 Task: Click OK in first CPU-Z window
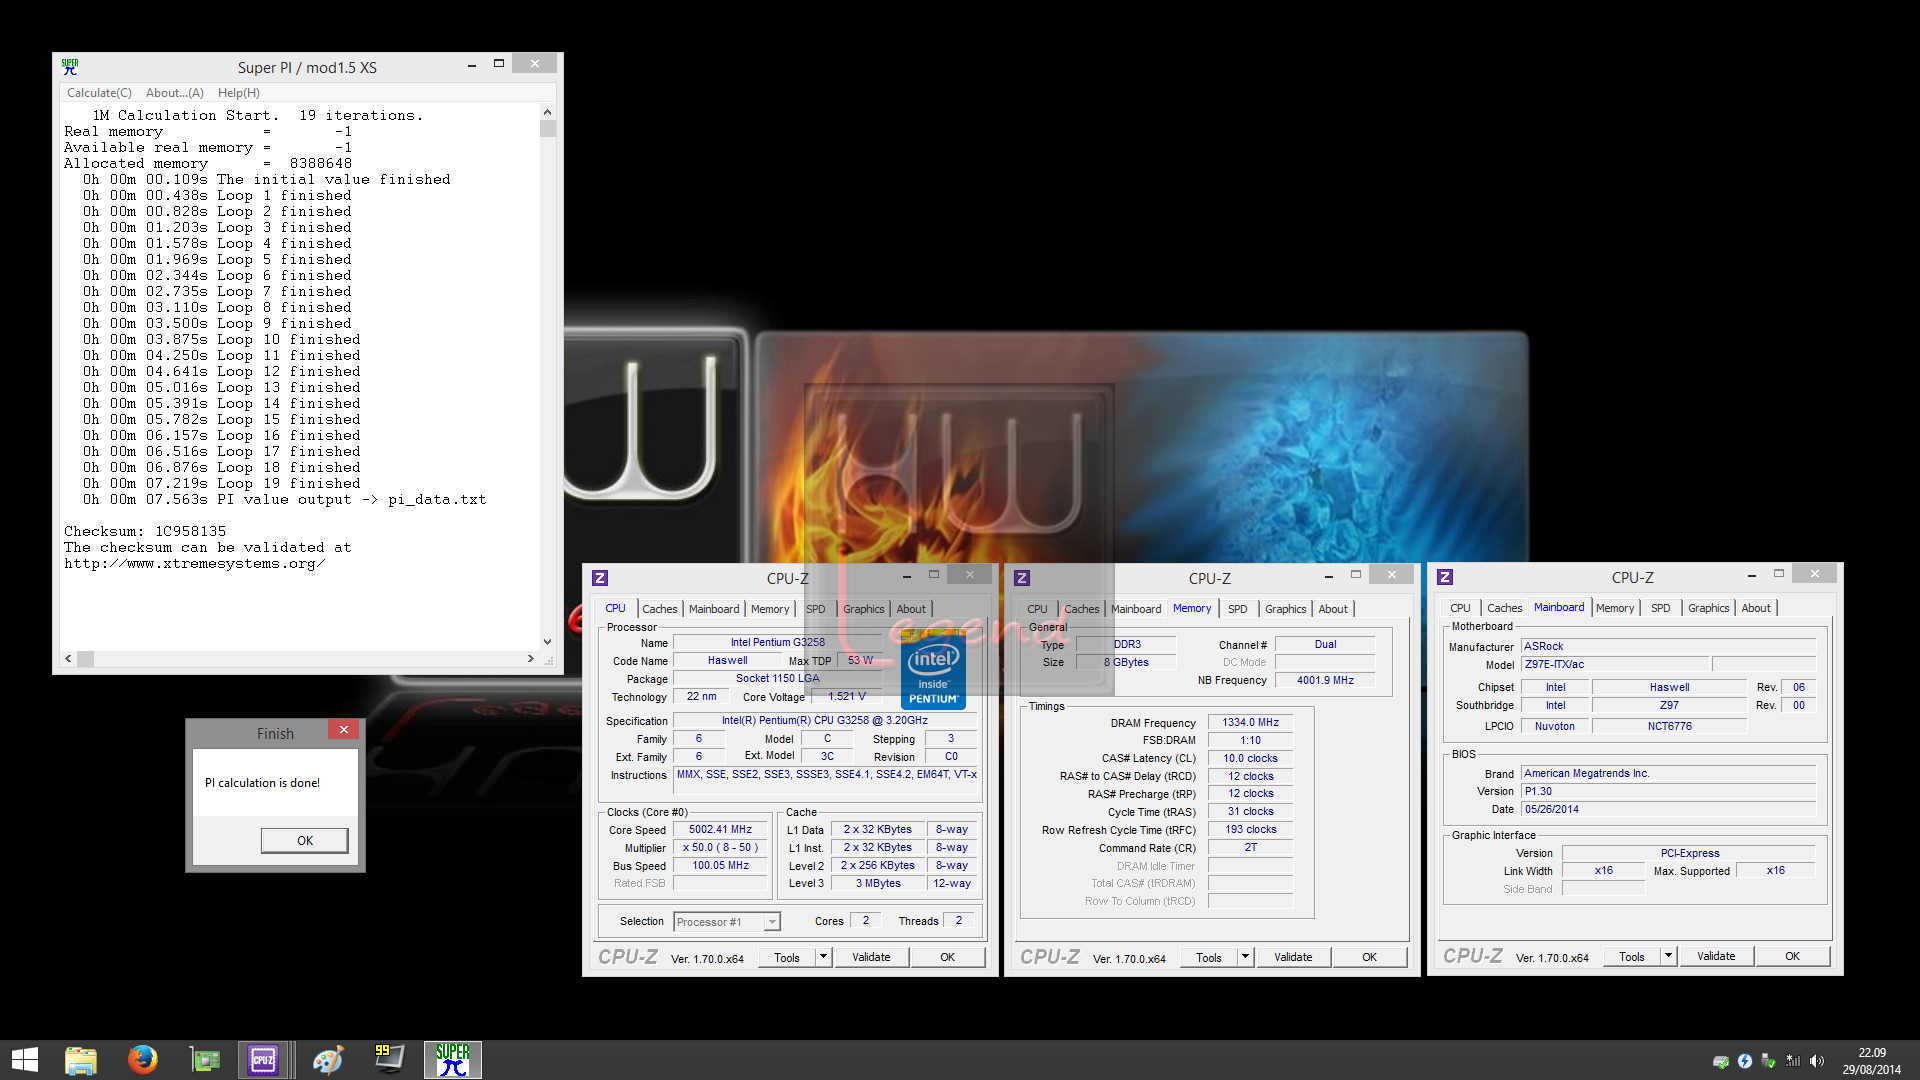point(947,957)
